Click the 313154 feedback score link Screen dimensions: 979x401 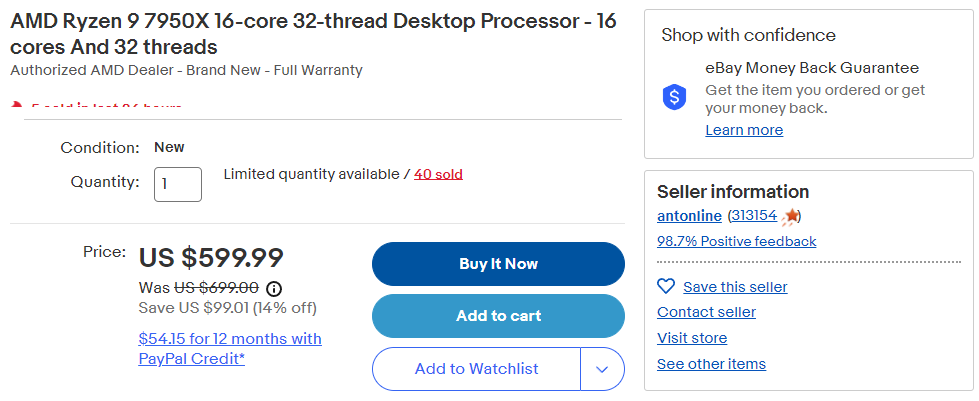[x=754, y=216]
